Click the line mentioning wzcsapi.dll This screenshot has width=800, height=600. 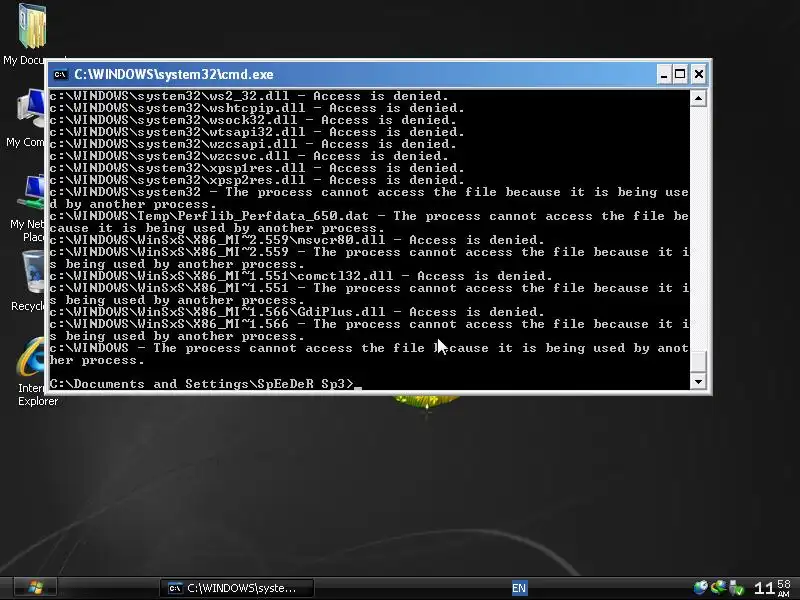(253, 144)
